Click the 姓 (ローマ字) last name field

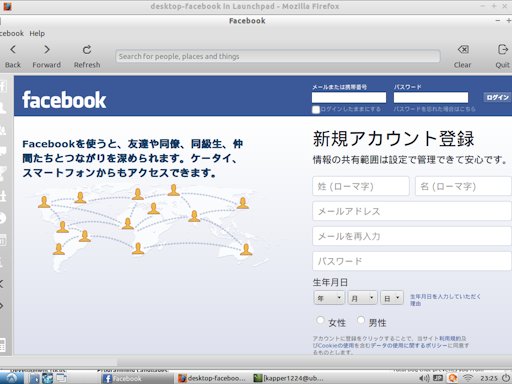pos(361,186)
